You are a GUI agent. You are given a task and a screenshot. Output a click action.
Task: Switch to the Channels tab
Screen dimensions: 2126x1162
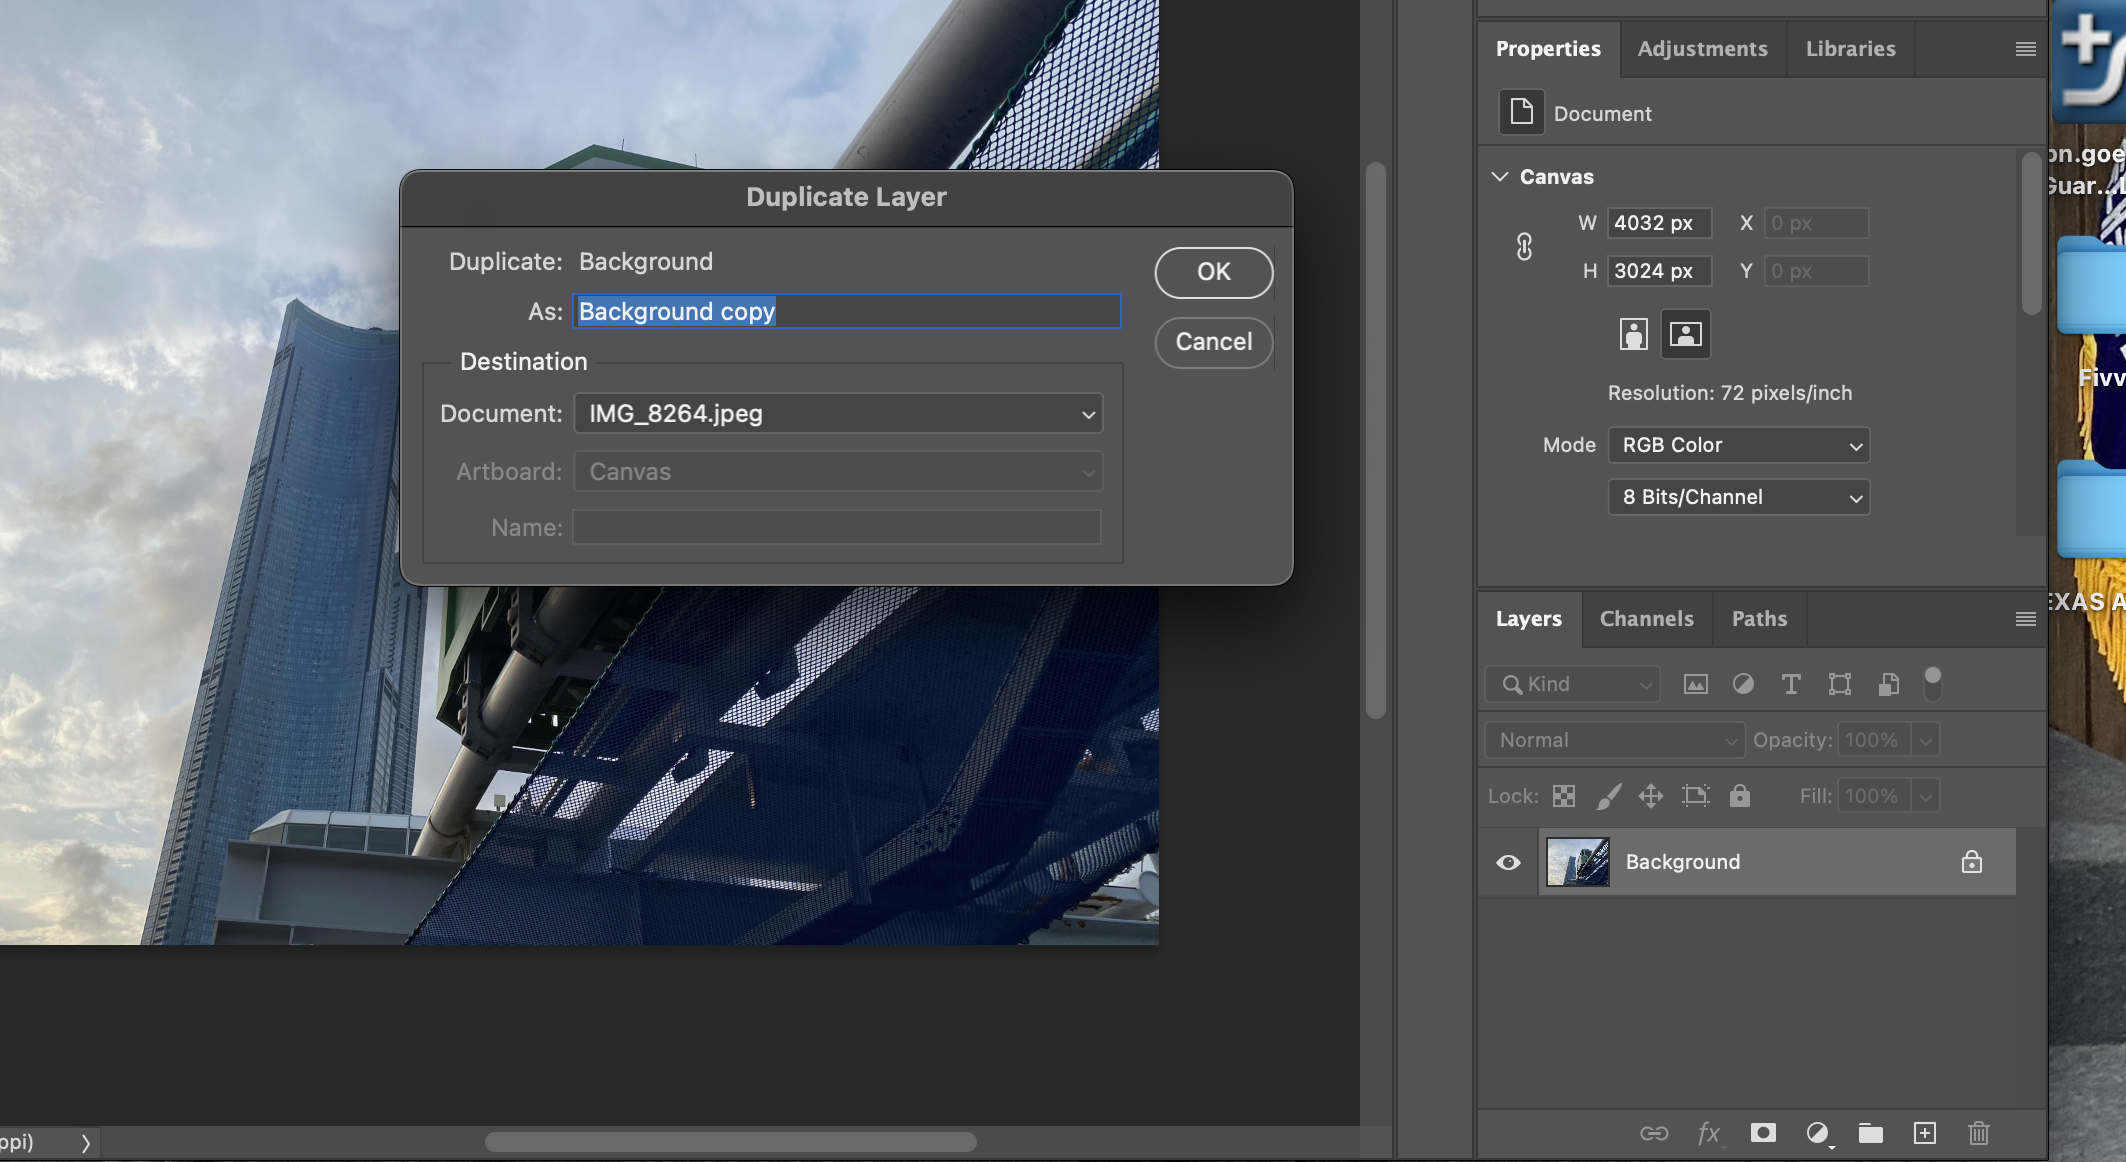[1646, 619]
